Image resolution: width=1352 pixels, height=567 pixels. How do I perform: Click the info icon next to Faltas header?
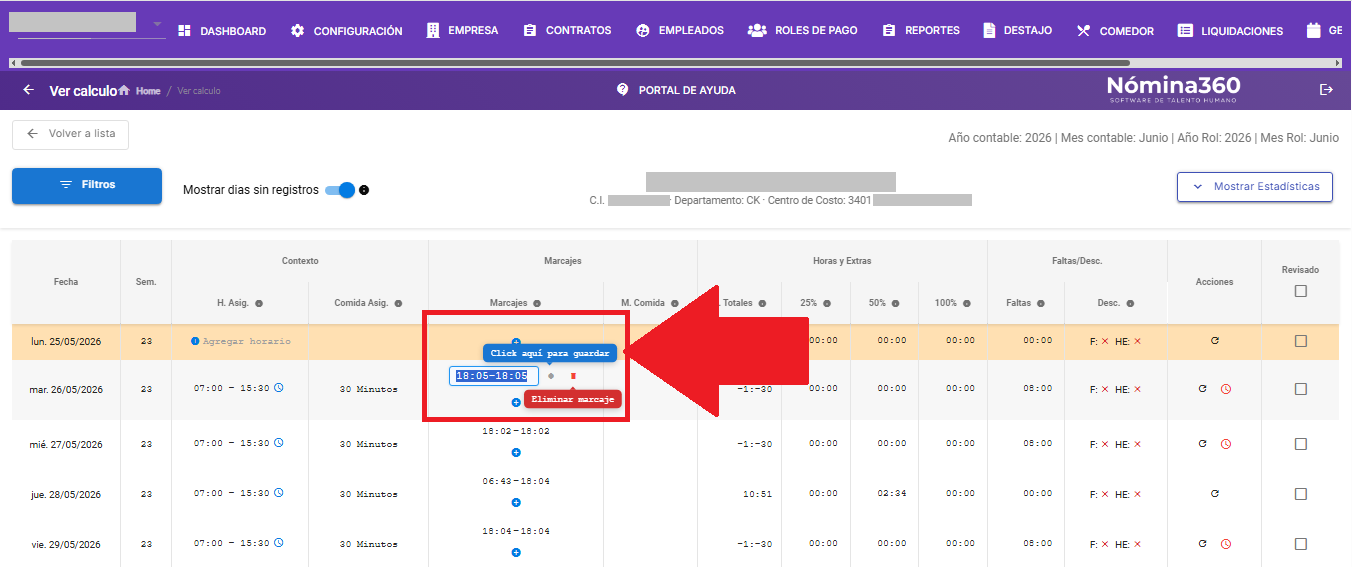click(x=1041, y=303)
